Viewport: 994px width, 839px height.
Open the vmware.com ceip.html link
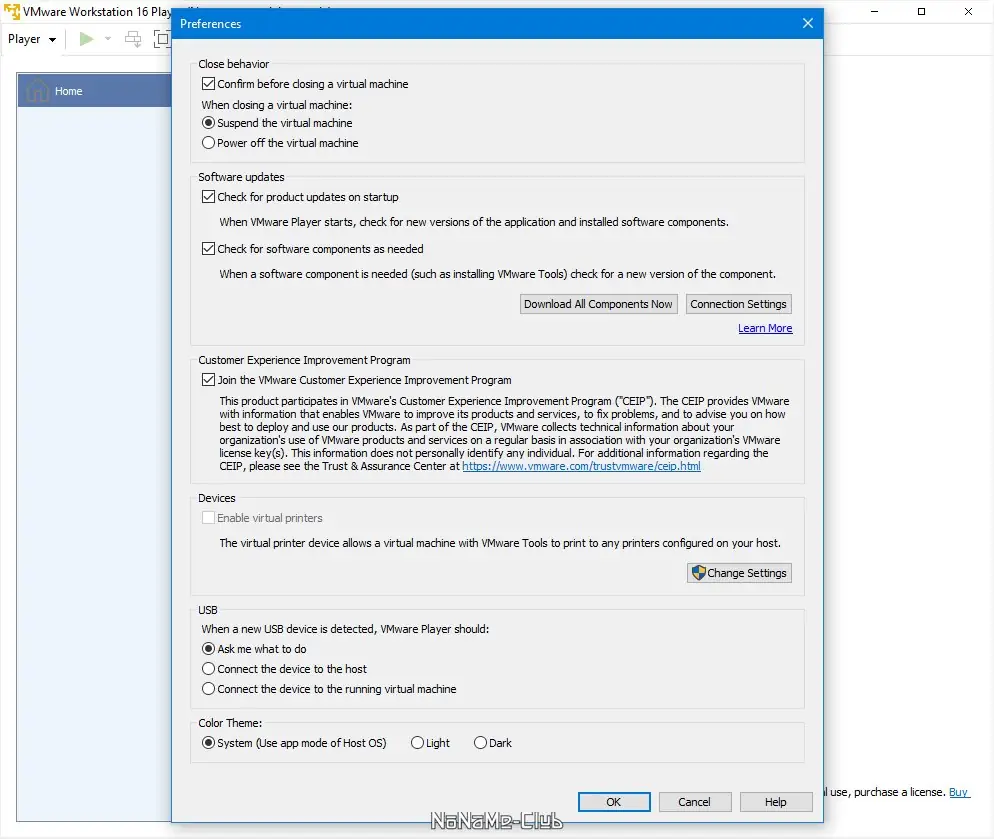point(581,466)
